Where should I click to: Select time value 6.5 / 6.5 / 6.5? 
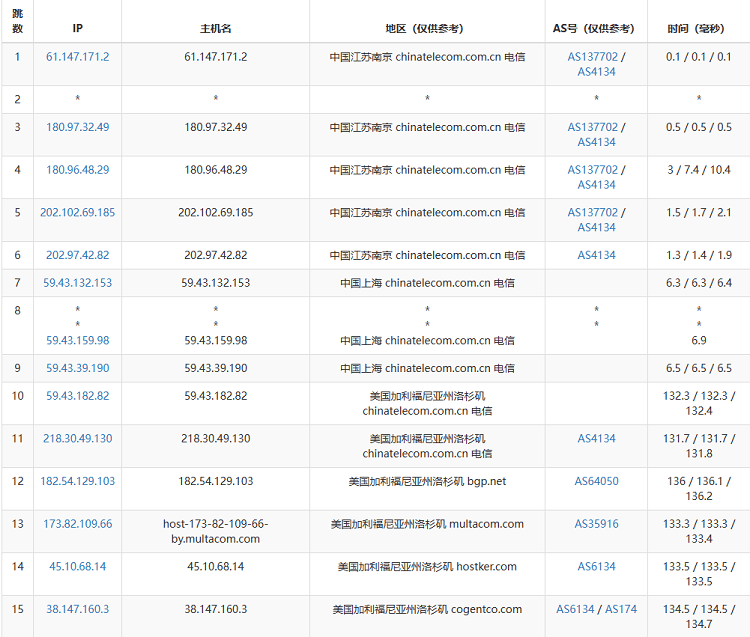click(x=698, y=368)
